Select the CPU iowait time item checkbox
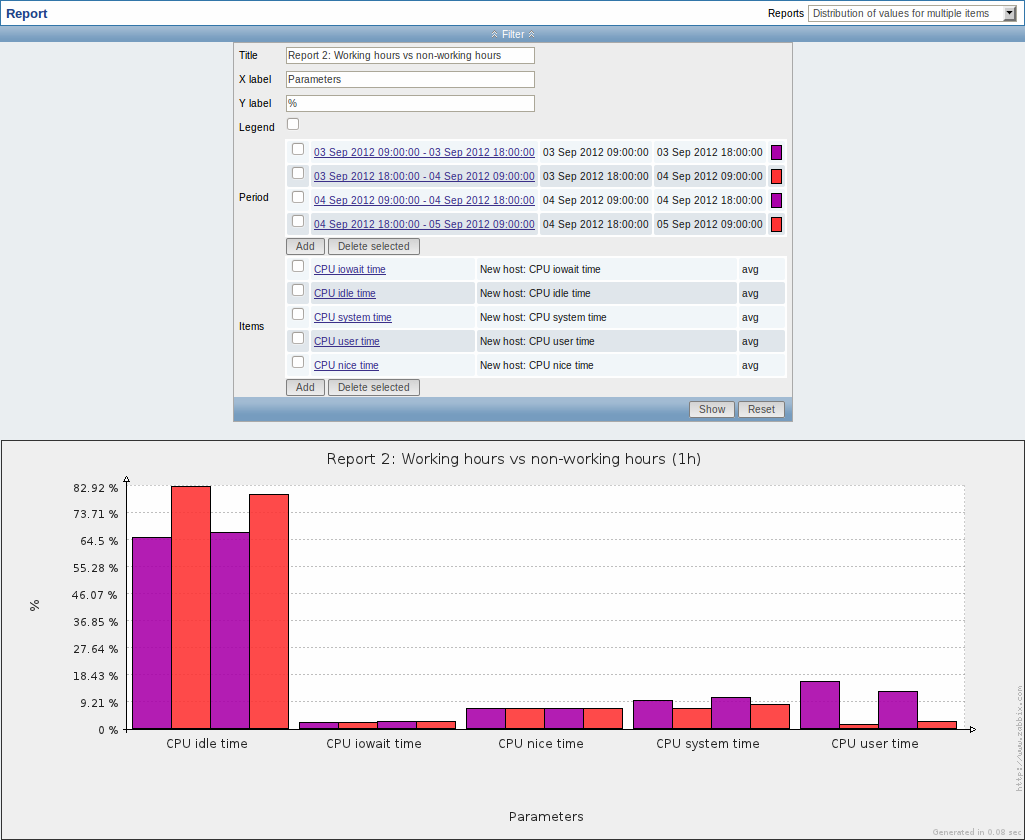Image resolution: width=1025 pixels, height=840 pixels. pyautogui.click(x=298, y=266)
